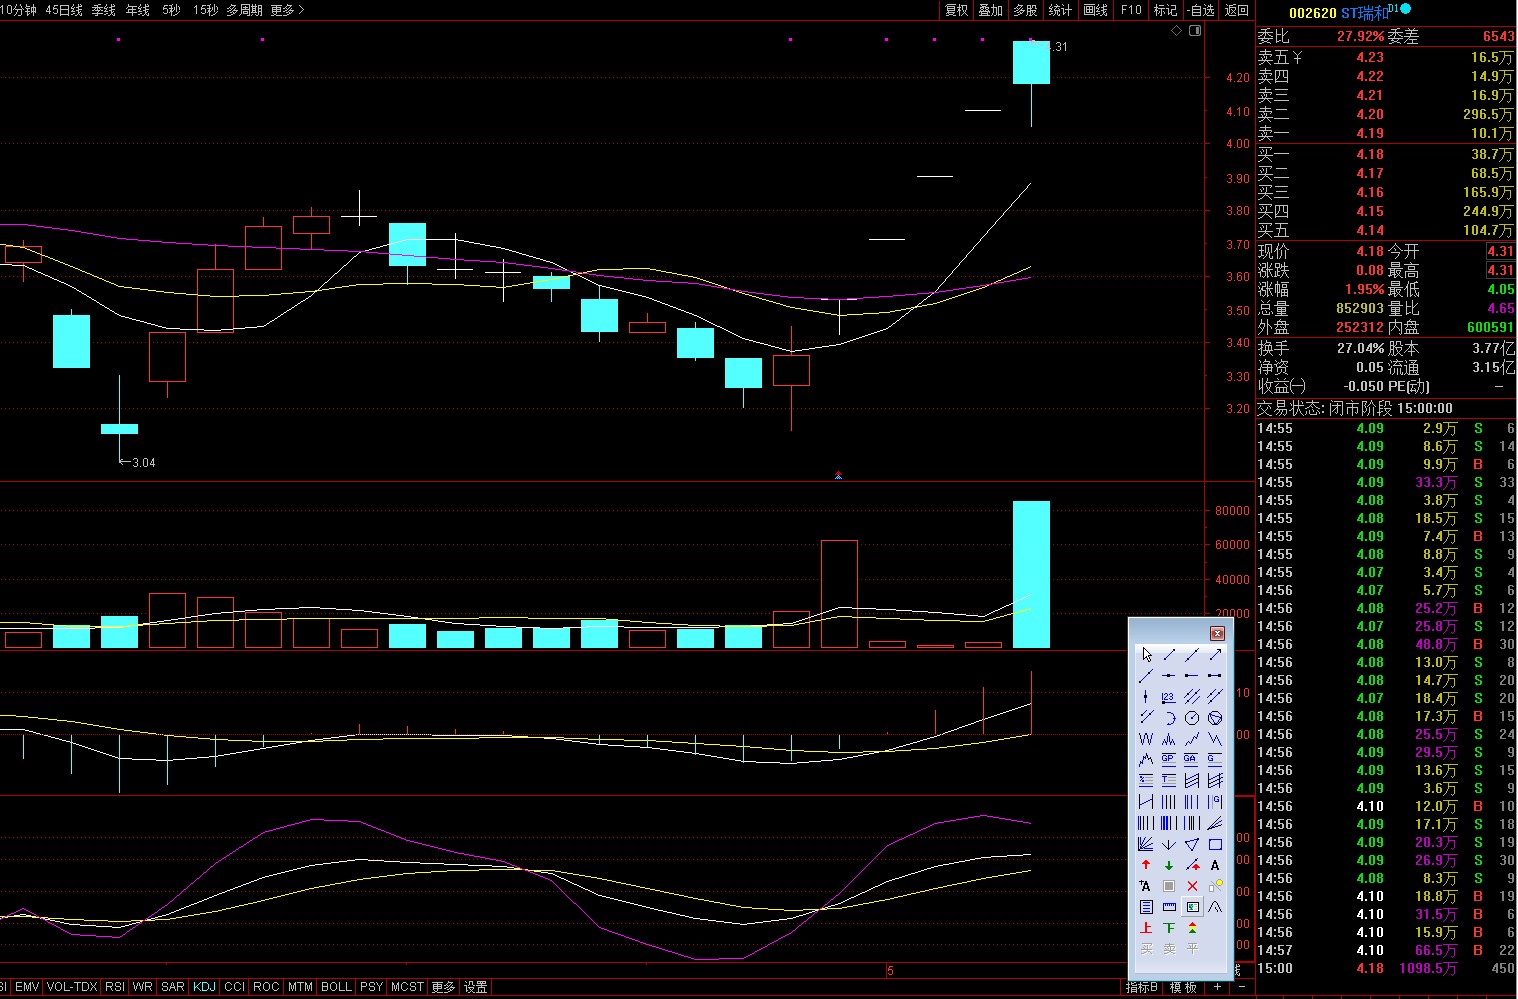
Task: Click the 标记 mark button
Action: click(x=1165, y=10)
